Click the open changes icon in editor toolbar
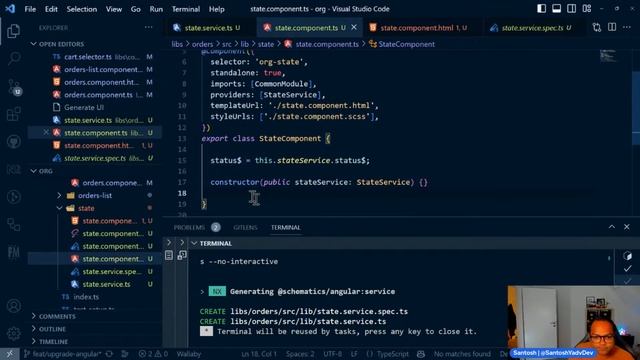The height and width of the screenshot is (360, 640). (x=597, y=27)
